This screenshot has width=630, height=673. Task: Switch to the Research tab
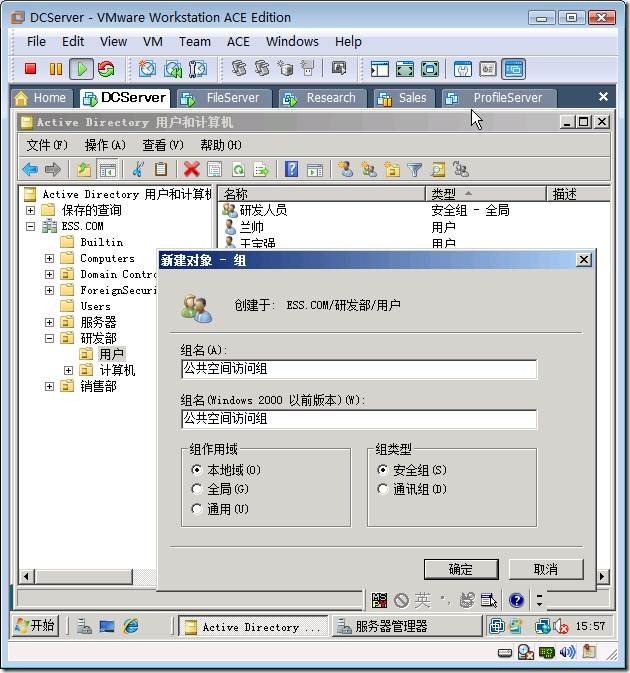(x=323, y=98)
